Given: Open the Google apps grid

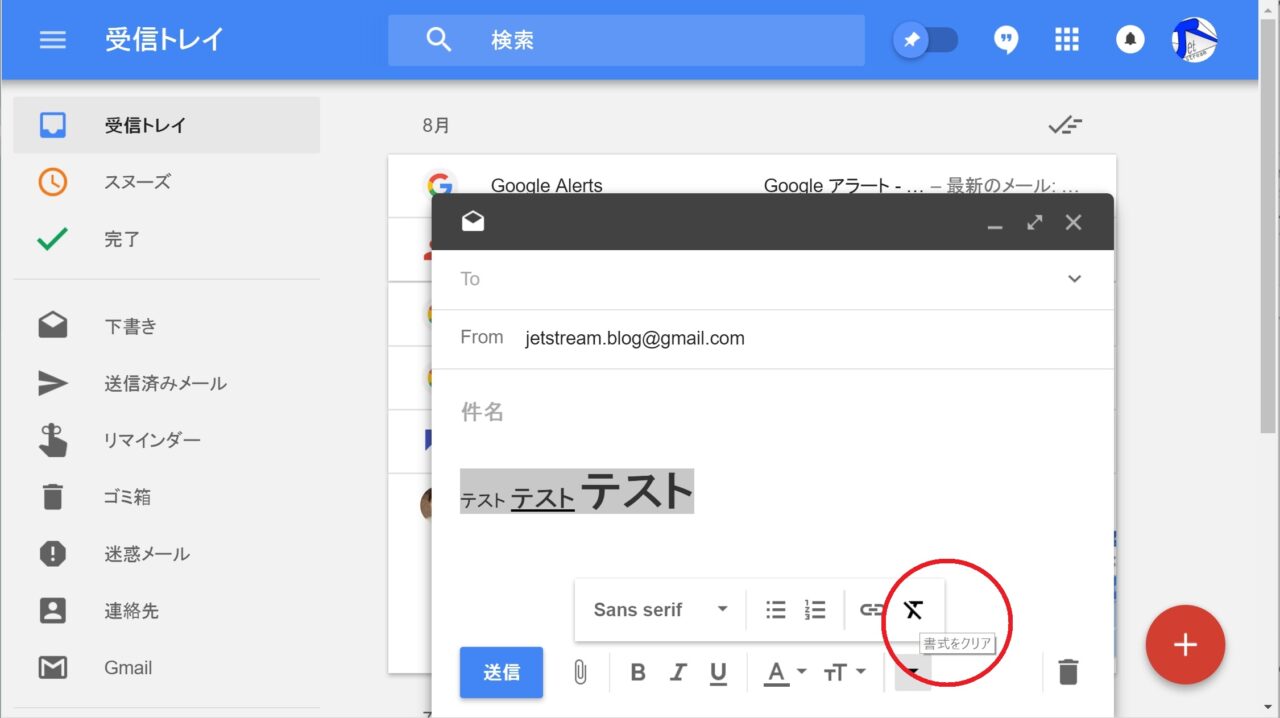Looking at the screenshot, I should (x=1067, y=40).
